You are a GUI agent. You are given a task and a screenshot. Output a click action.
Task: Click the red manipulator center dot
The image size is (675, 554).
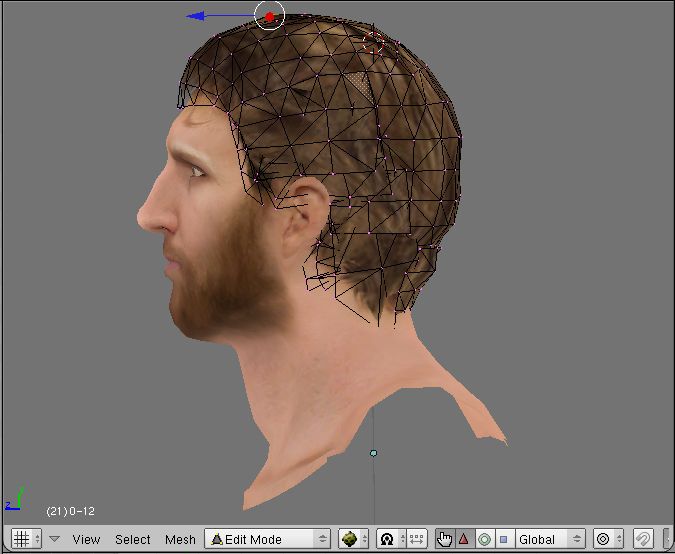(269, 16)
